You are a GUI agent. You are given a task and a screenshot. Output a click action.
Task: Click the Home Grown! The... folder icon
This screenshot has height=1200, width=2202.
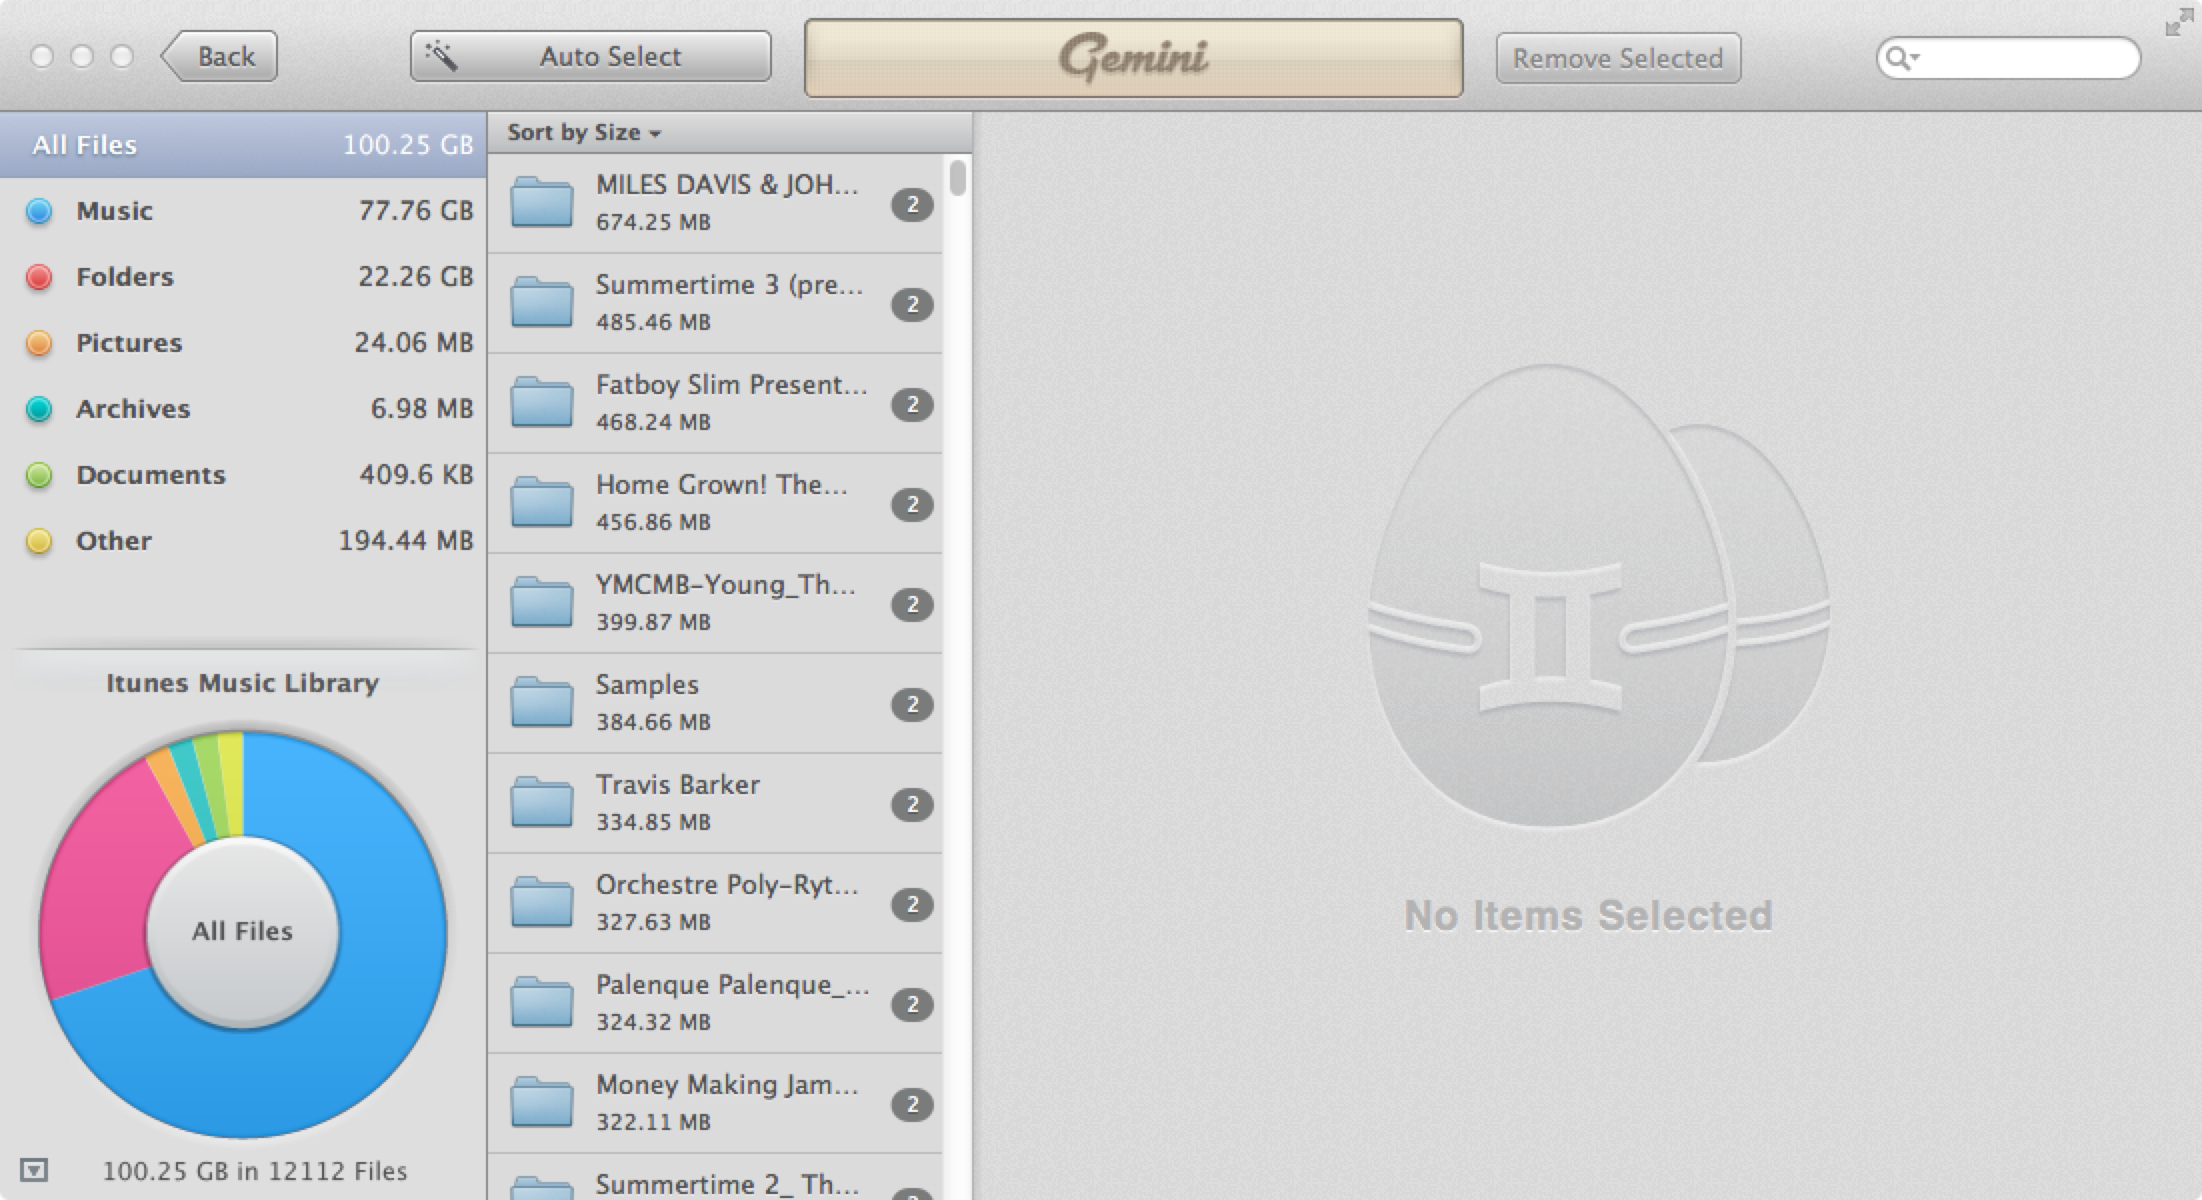[x=541, y=503]
